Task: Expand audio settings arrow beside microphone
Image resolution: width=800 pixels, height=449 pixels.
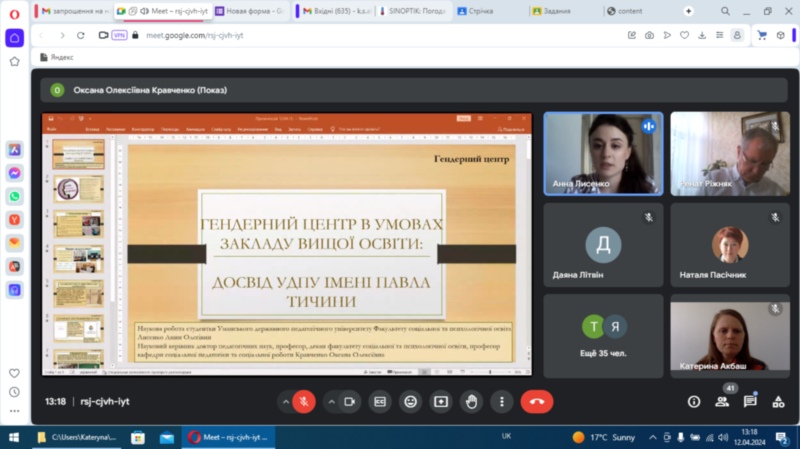Action: (x=285, y=401)
